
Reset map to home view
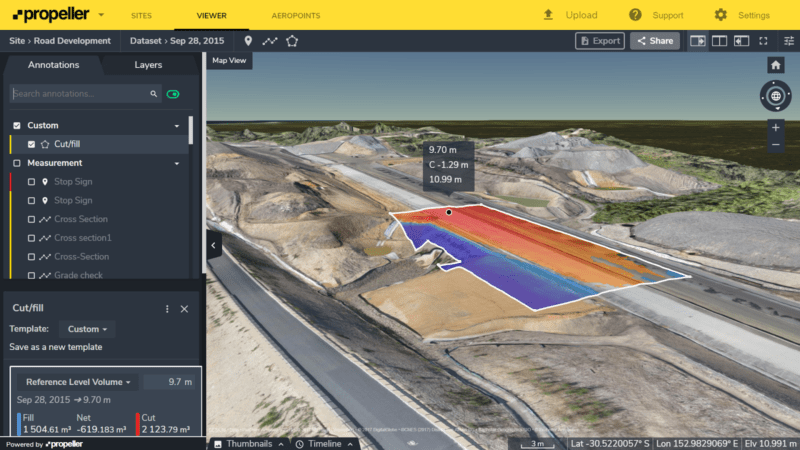coord(776,65)
